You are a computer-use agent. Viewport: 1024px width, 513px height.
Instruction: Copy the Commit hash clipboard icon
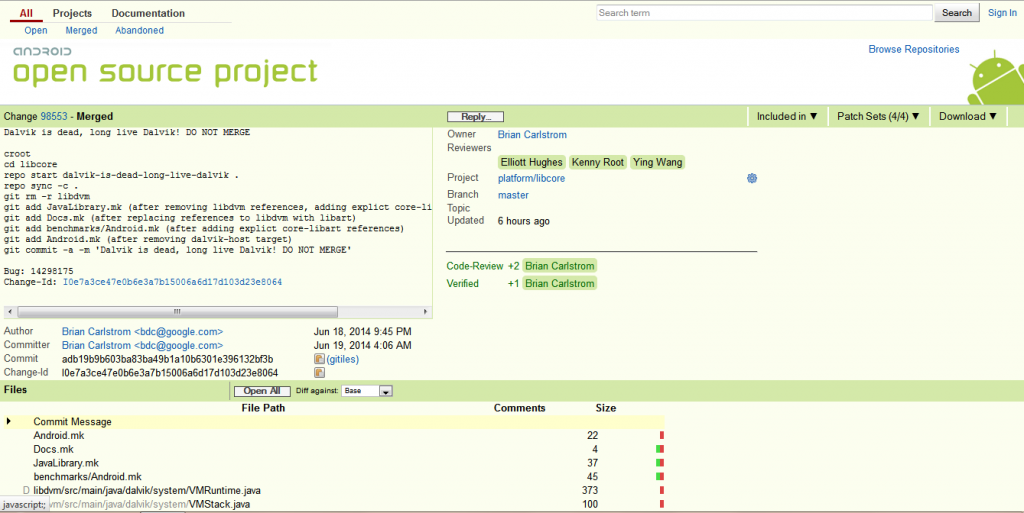319,359
